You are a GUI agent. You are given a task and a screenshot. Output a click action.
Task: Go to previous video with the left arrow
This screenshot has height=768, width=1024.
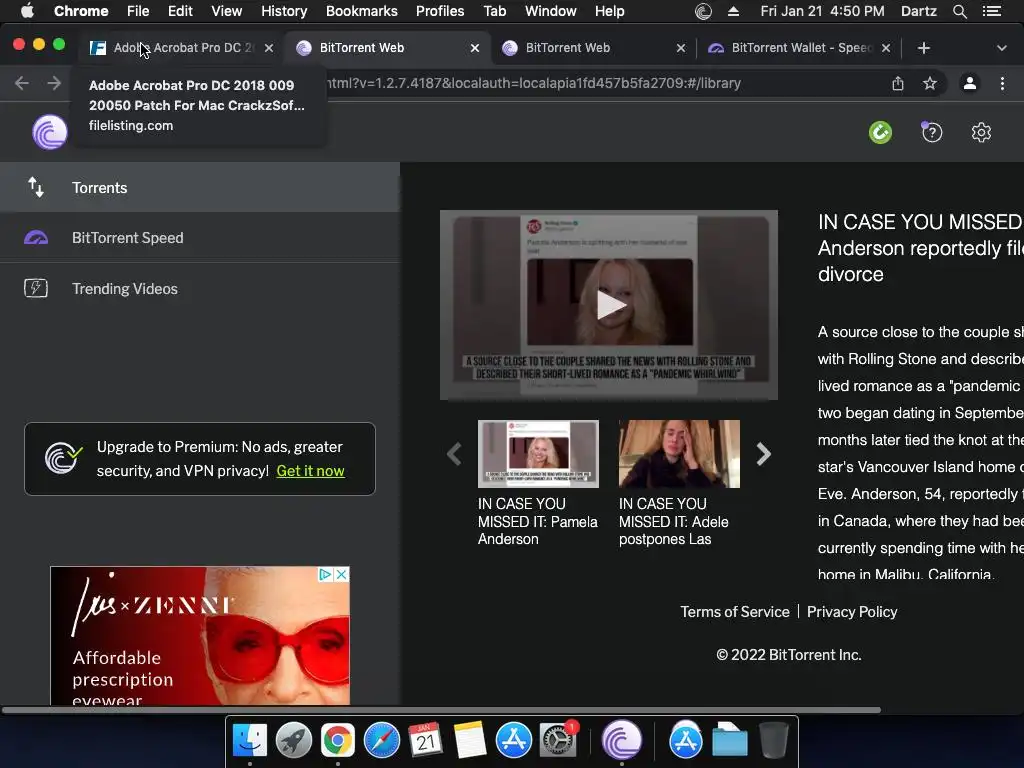[x=455, y=453]
